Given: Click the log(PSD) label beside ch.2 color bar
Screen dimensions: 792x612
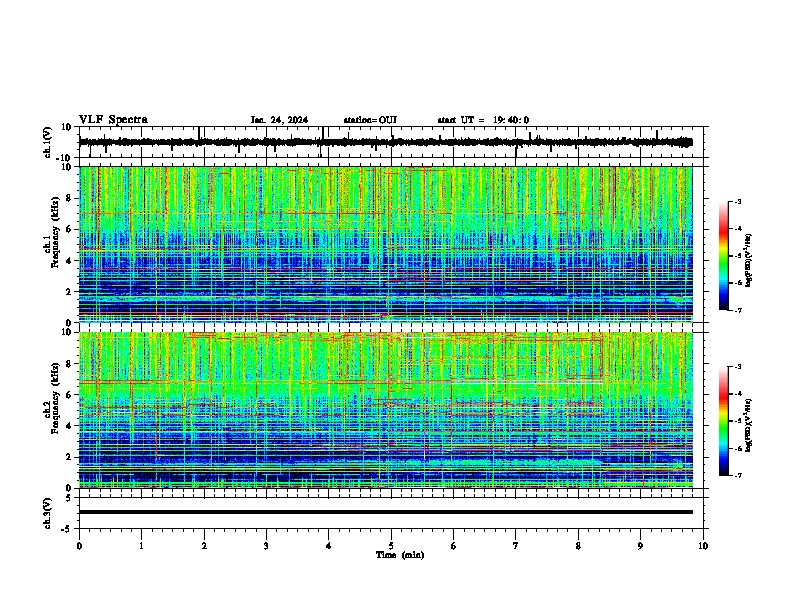Looking at the screenshot, I should (749, 425).
